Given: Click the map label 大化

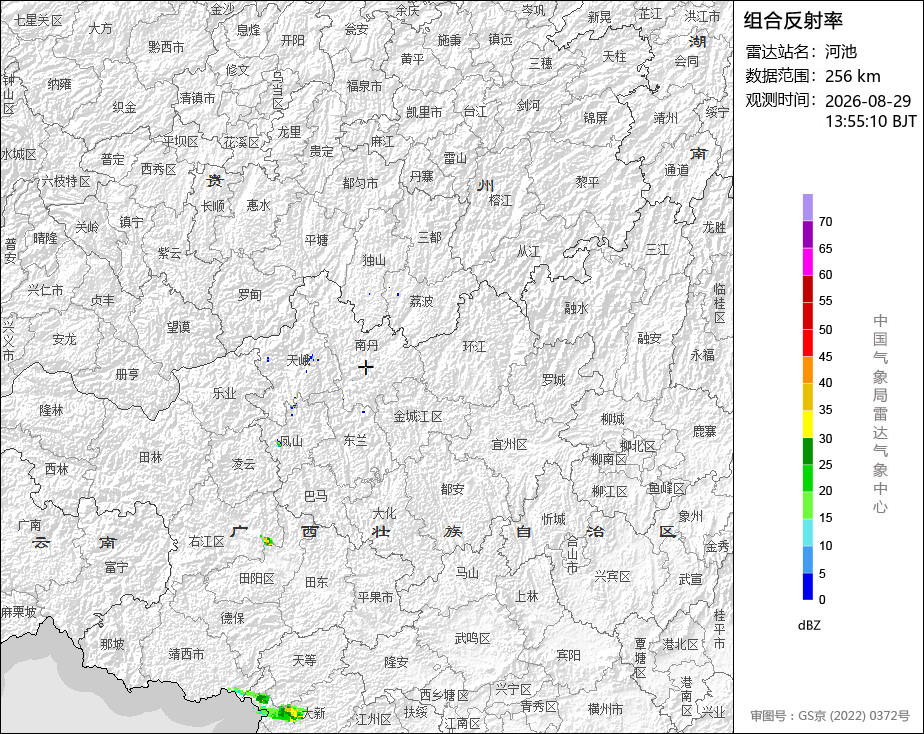Looking at the screenshot, I should 384,513.
